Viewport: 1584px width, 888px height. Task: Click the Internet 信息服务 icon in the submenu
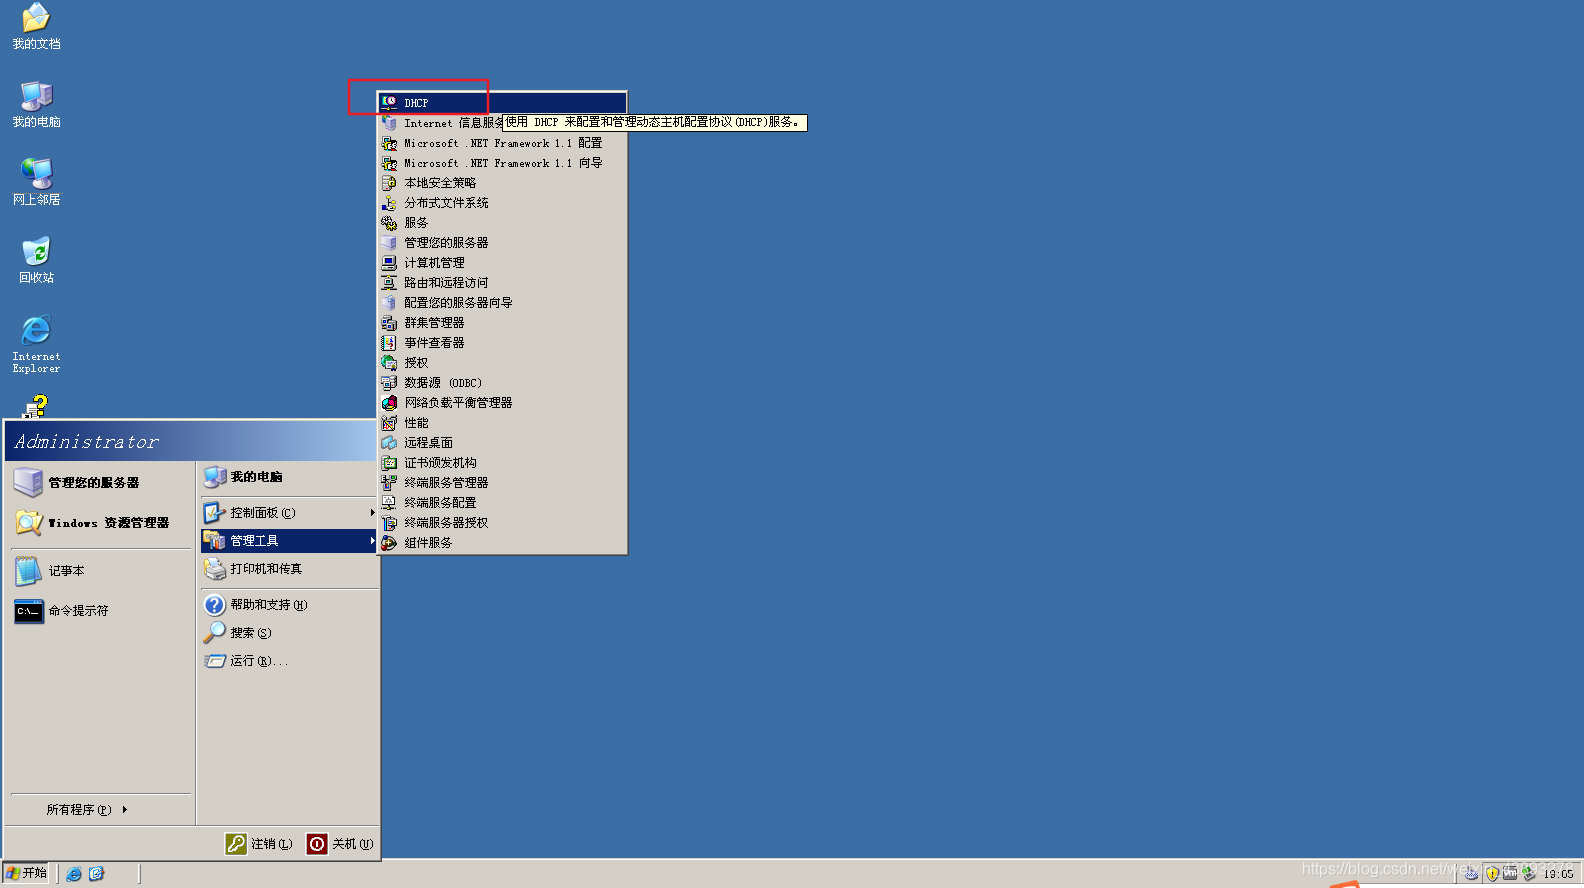(389, 123)
